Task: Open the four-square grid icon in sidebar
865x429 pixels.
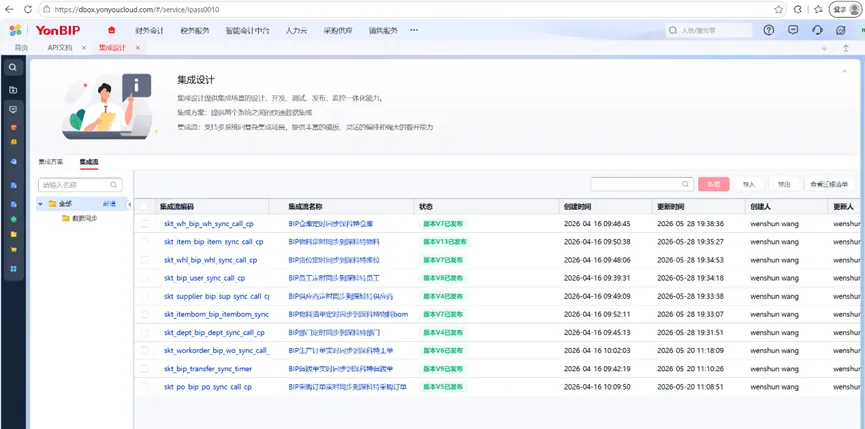Action: pos(13,269)
